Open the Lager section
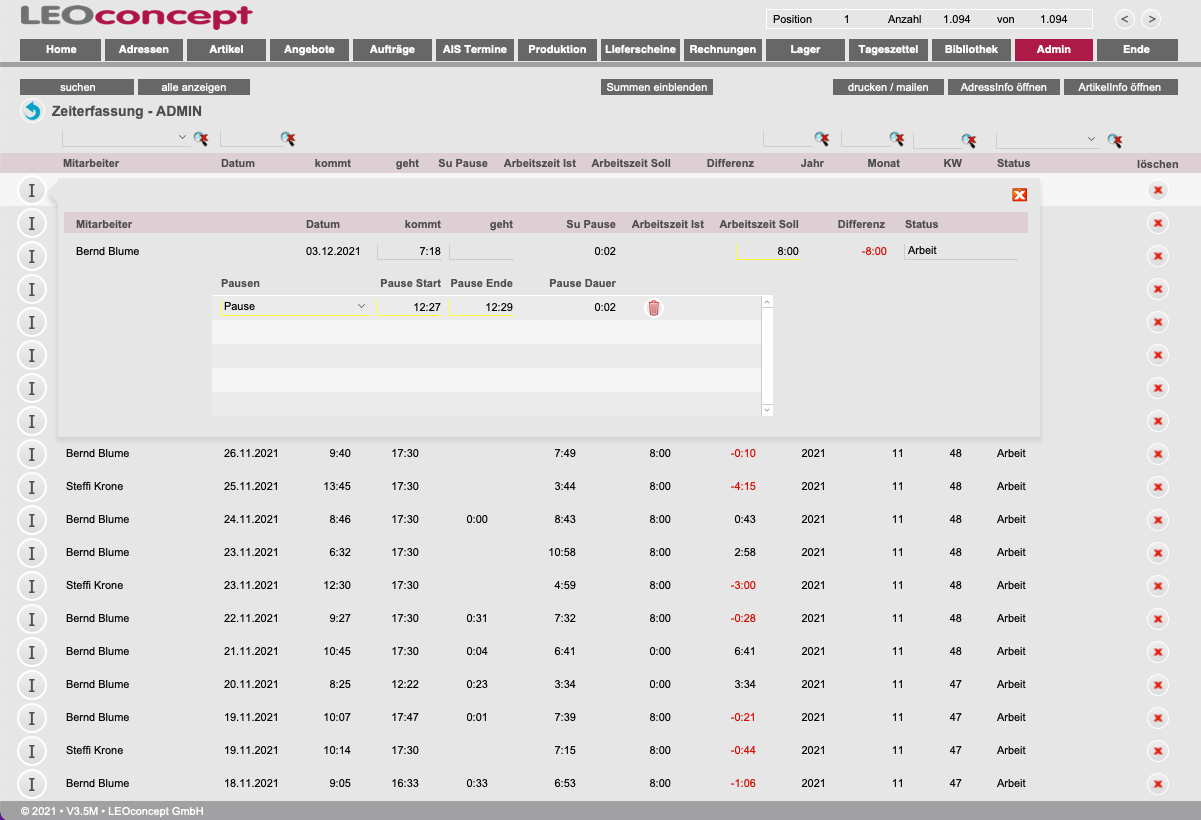Viewport: 1201px width, 820px height. [806, 49]
